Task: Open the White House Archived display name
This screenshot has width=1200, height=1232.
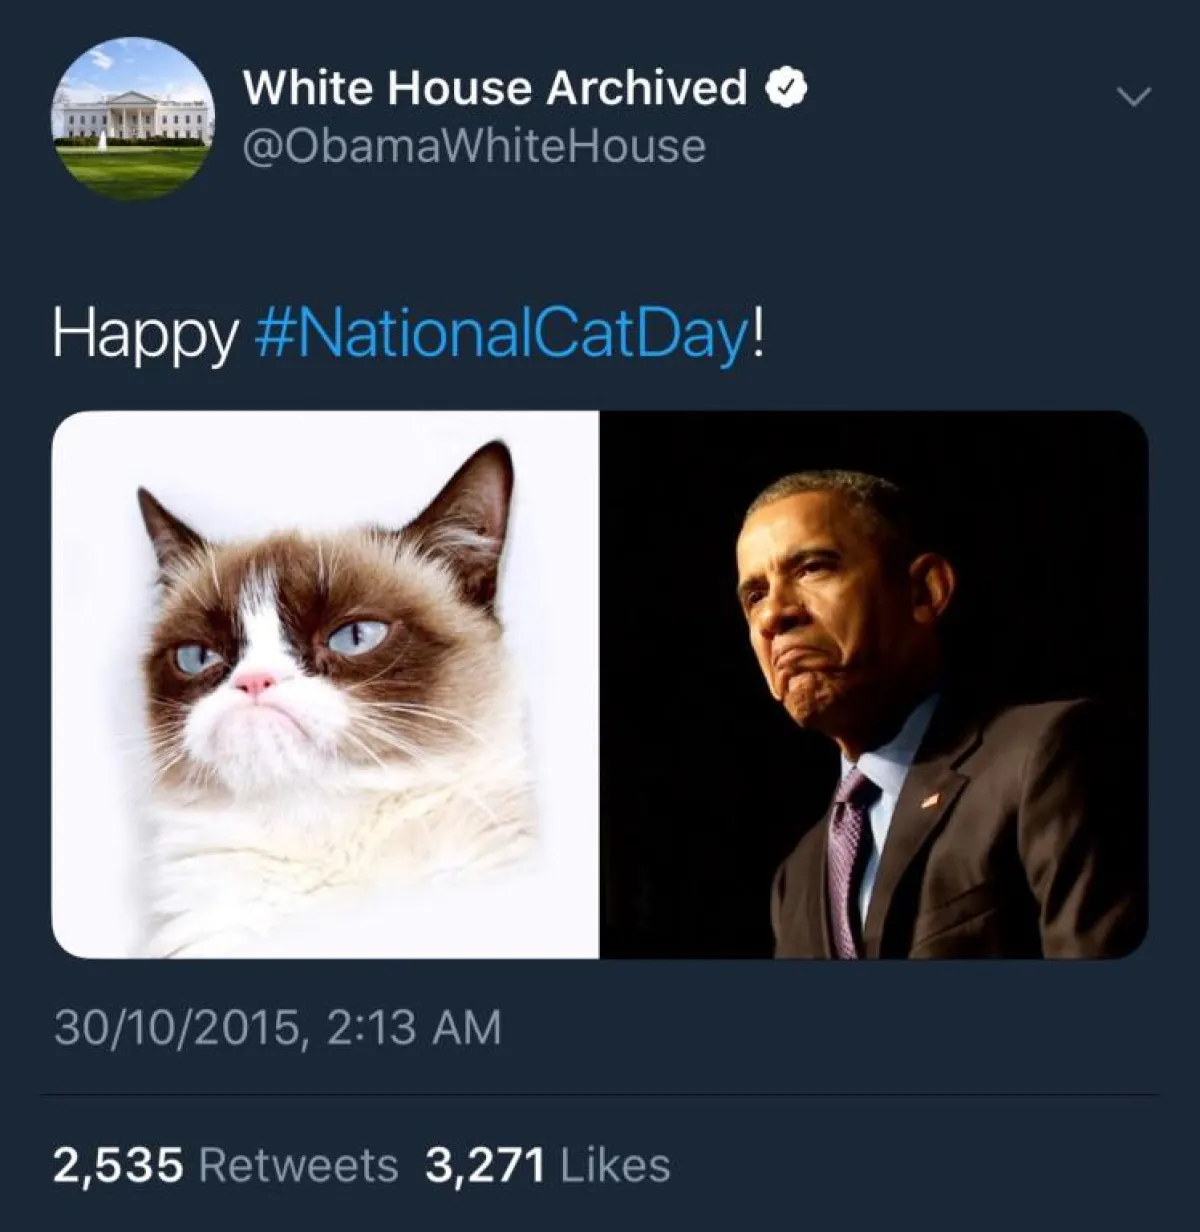Action: pos(495,88)
